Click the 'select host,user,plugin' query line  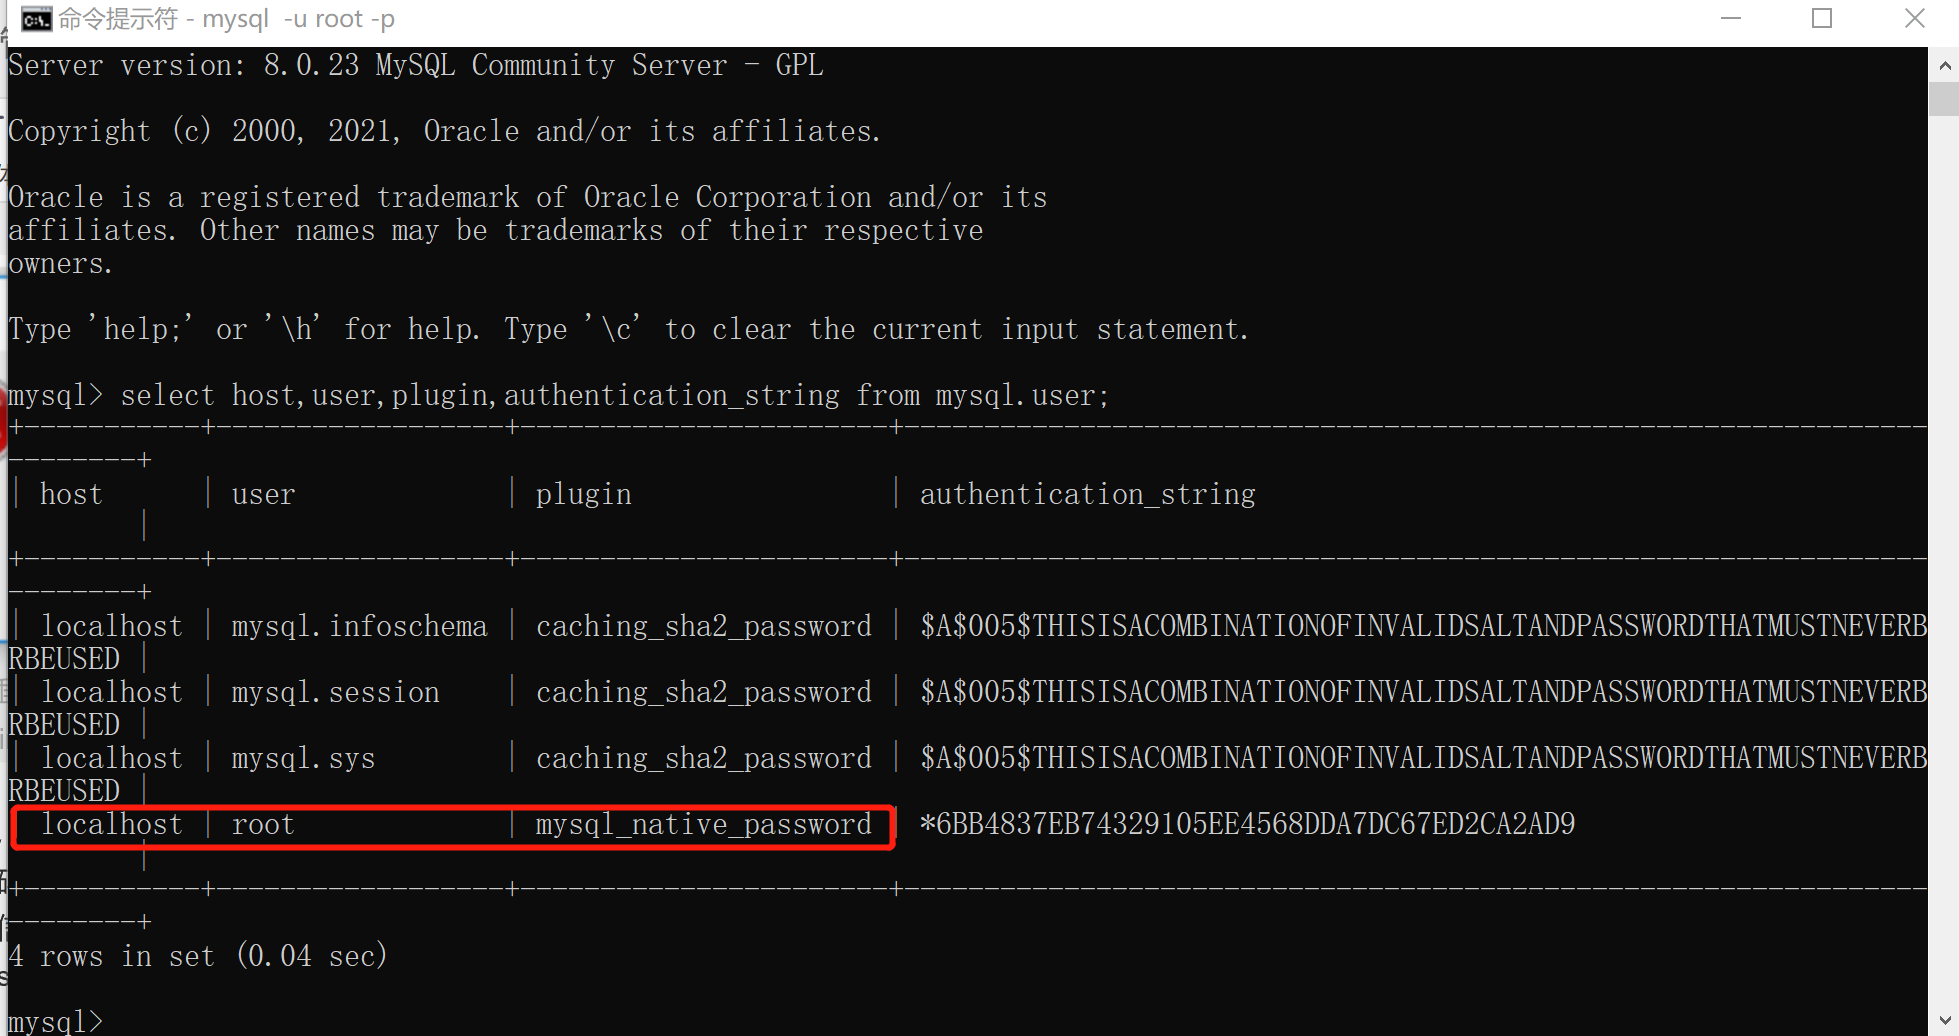tap(559, 396)
